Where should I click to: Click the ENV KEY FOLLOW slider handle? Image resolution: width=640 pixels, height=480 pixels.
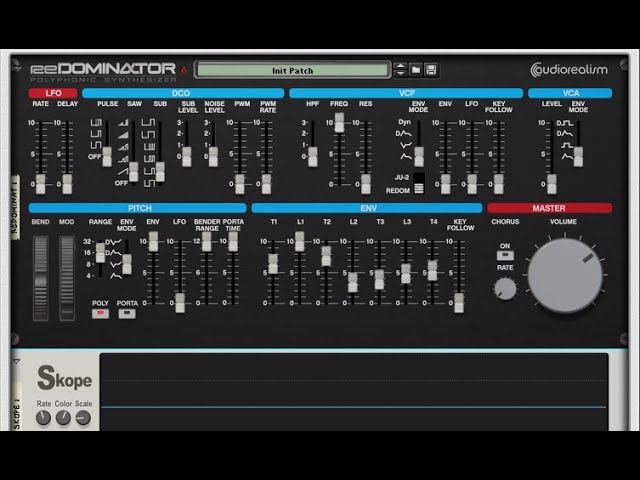click(x=459, y=303)
